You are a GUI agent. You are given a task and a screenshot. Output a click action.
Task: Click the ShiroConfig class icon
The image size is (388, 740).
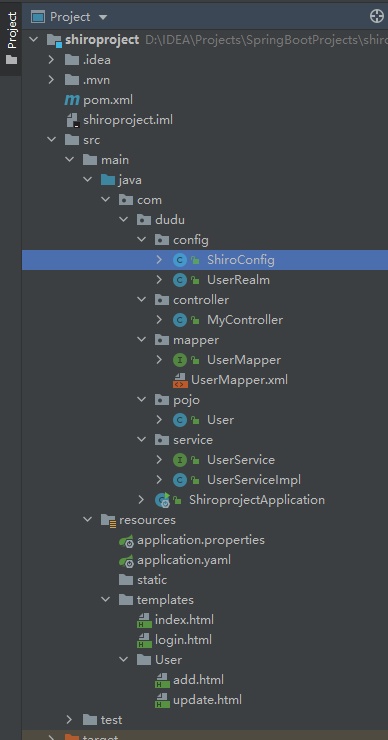point(179,260)
